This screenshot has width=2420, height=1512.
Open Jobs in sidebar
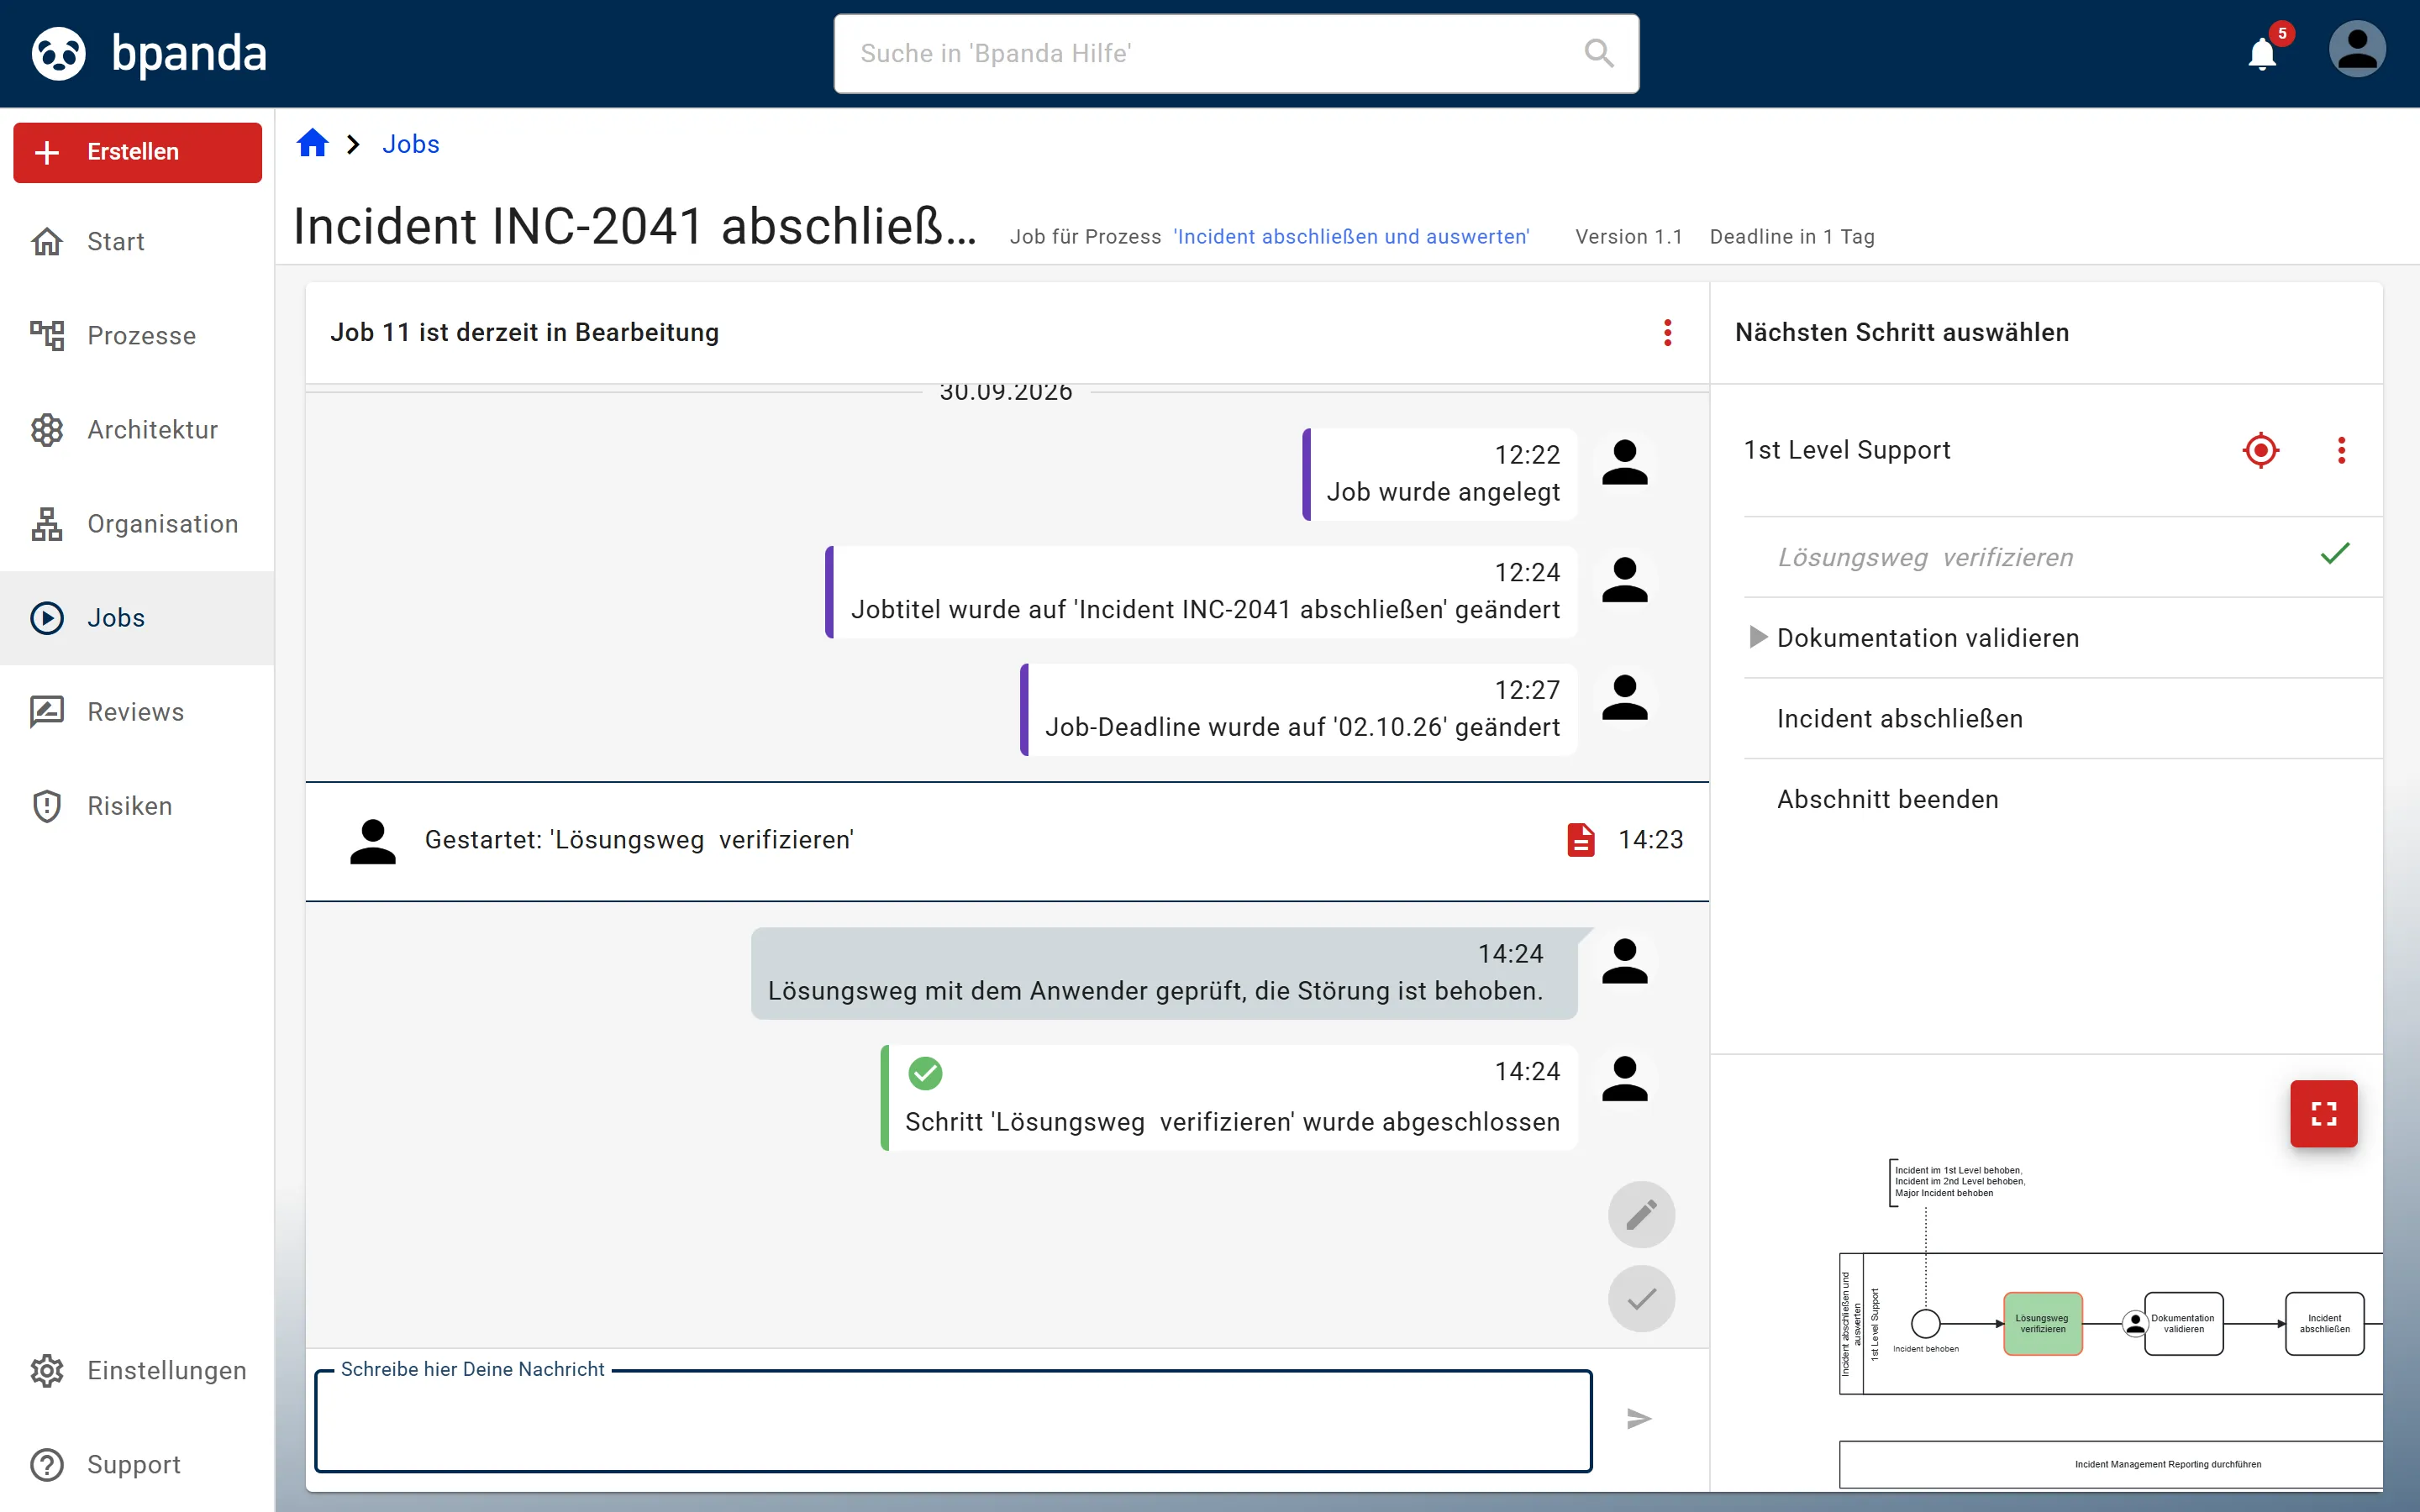pos(138,618)
